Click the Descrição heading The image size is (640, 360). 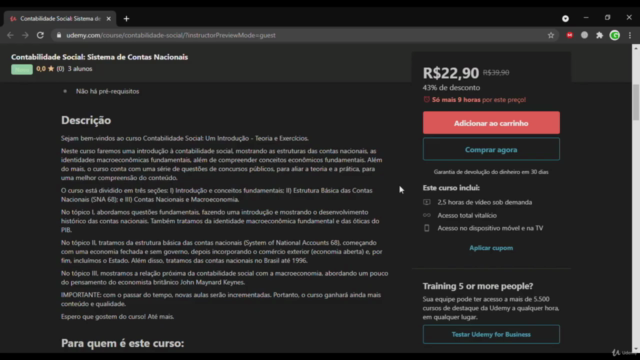click(86, 120)
